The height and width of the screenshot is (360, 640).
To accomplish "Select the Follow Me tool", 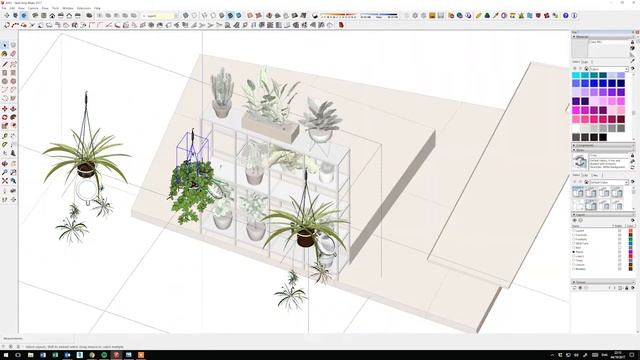I will [13, 118].
